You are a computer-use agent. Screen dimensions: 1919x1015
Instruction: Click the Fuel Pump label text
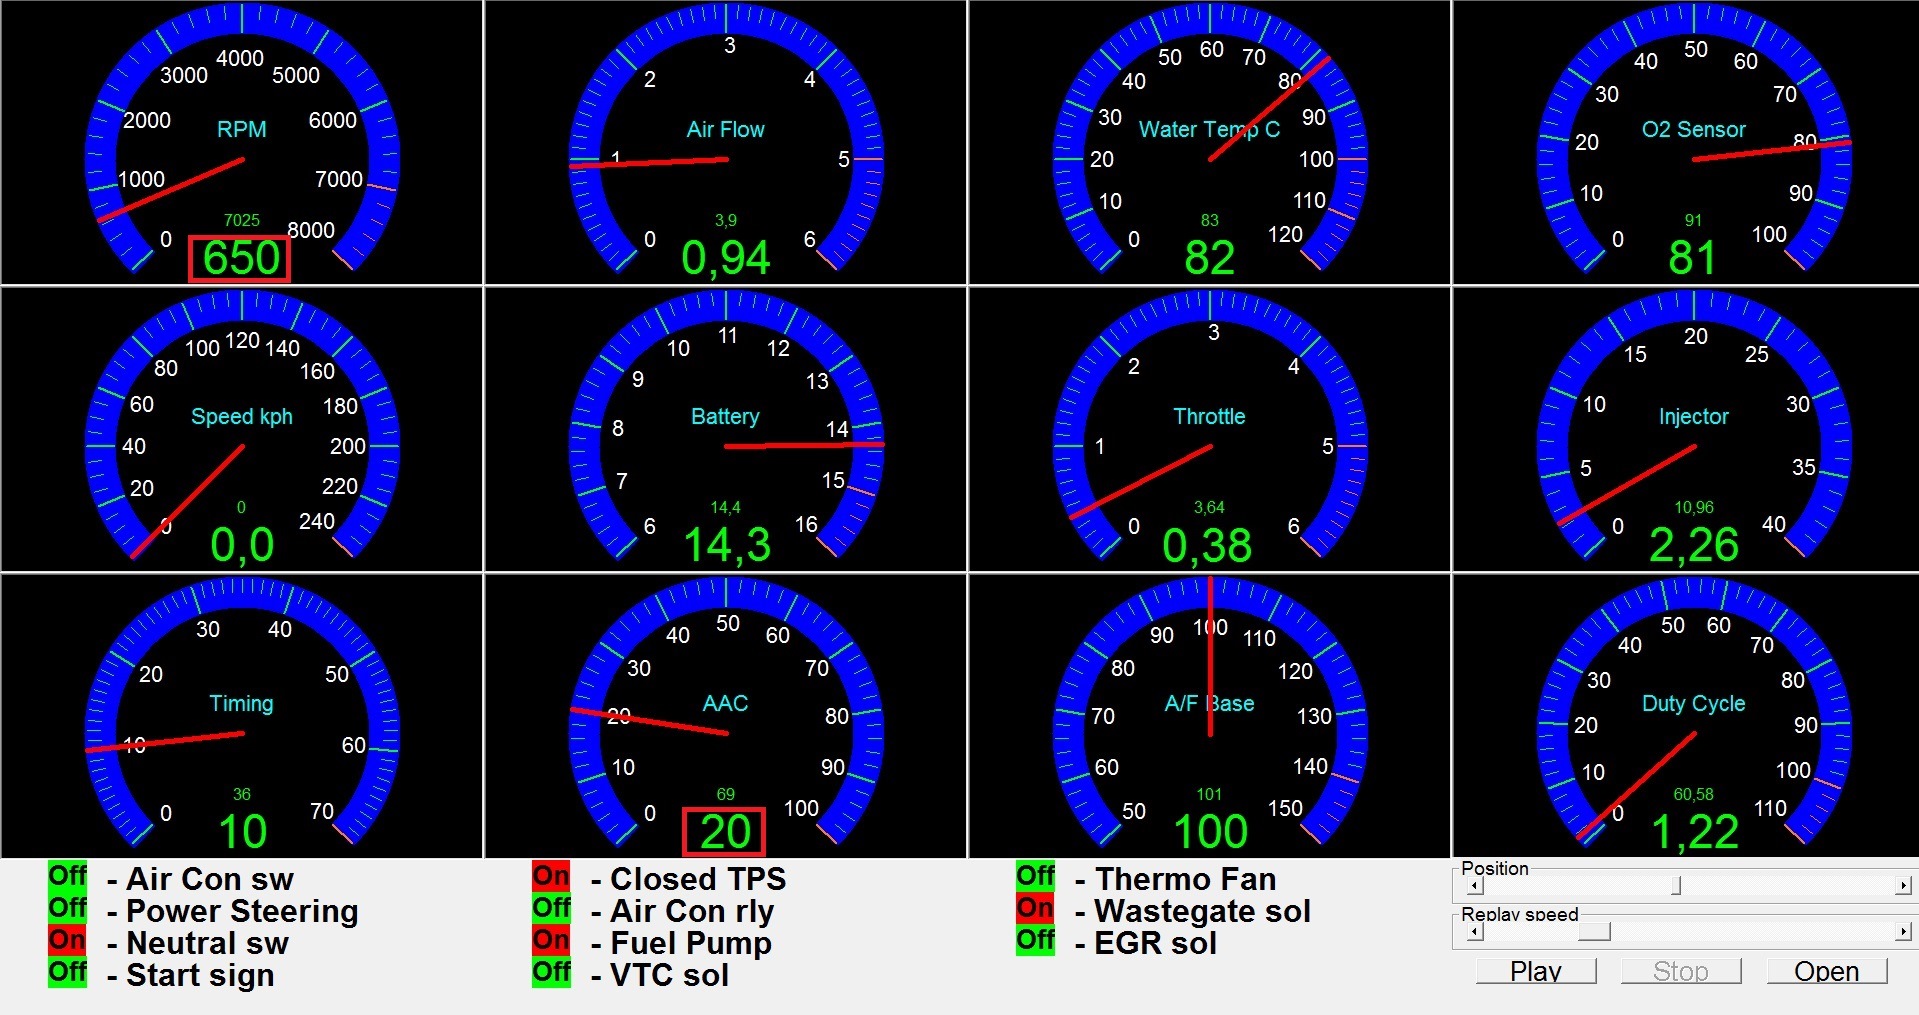point(691,943)
